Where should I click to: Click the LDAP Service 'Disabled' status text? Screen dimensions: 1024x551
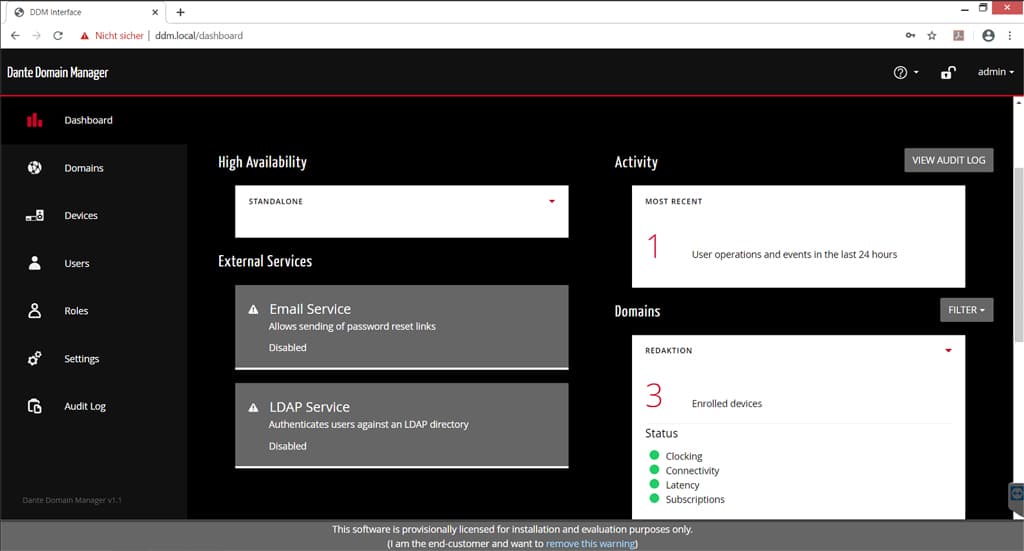287,447
